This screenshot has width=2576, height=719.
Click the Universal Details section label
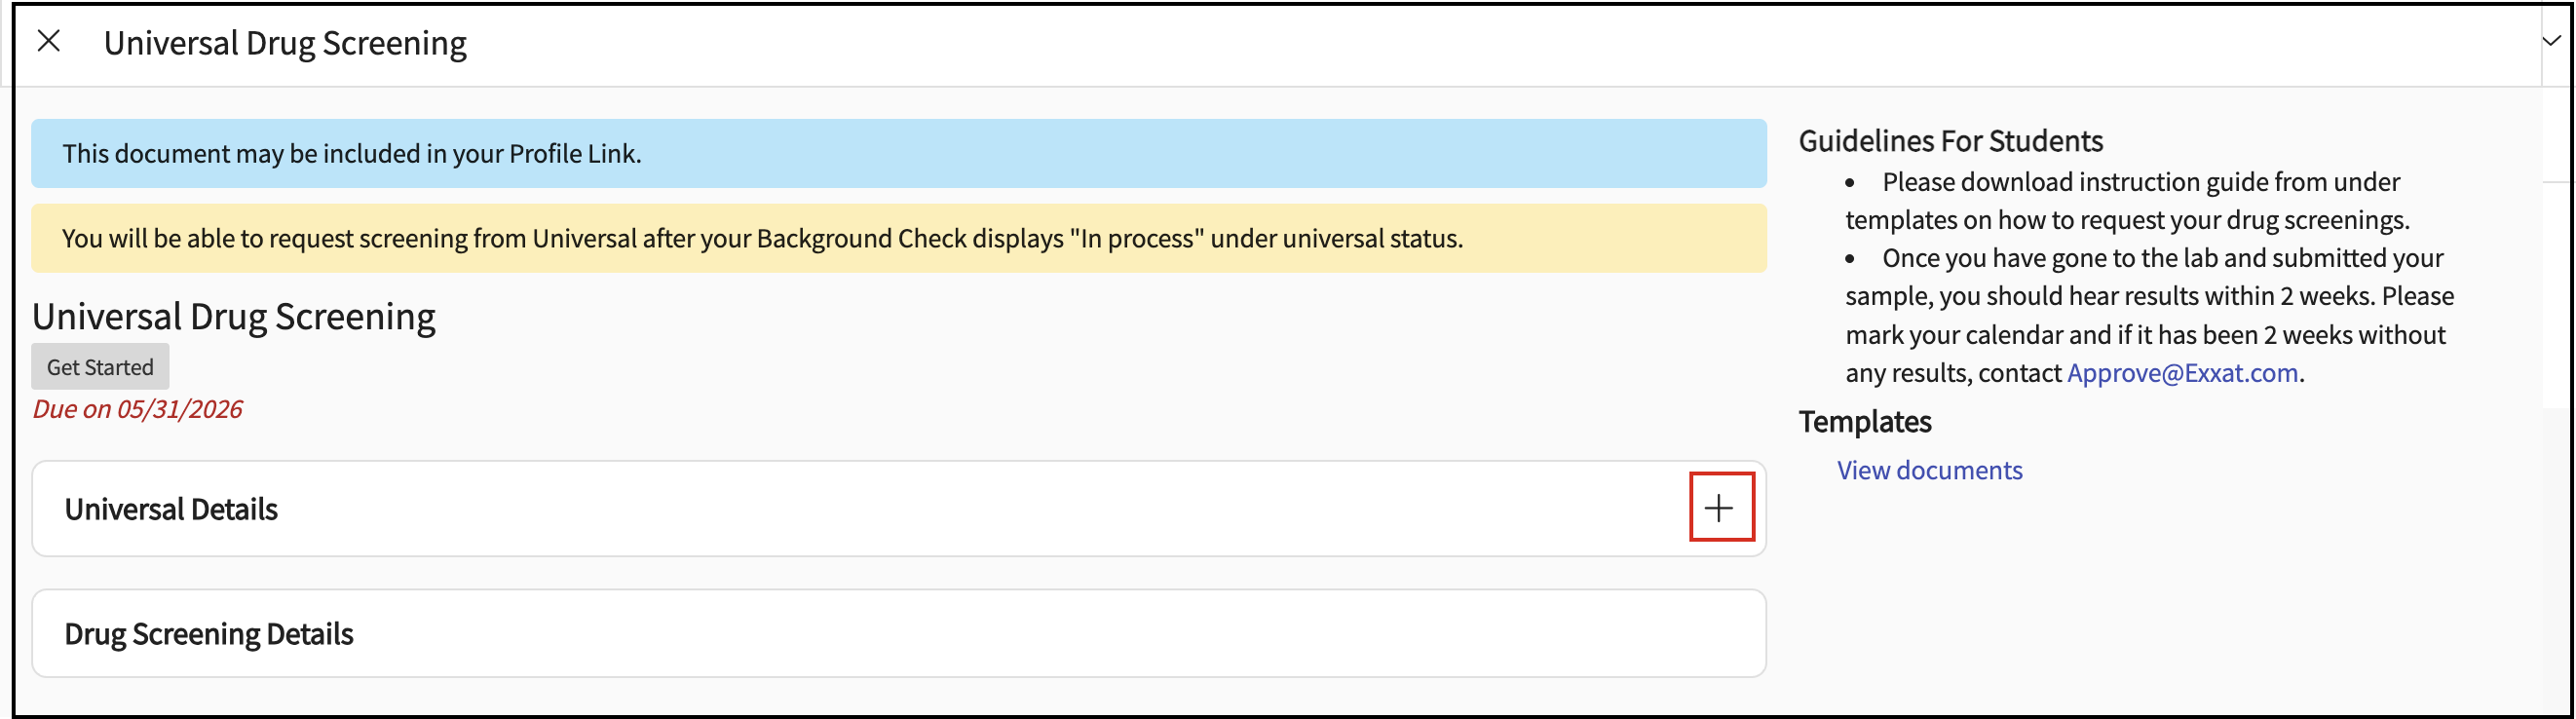point(171,509)
